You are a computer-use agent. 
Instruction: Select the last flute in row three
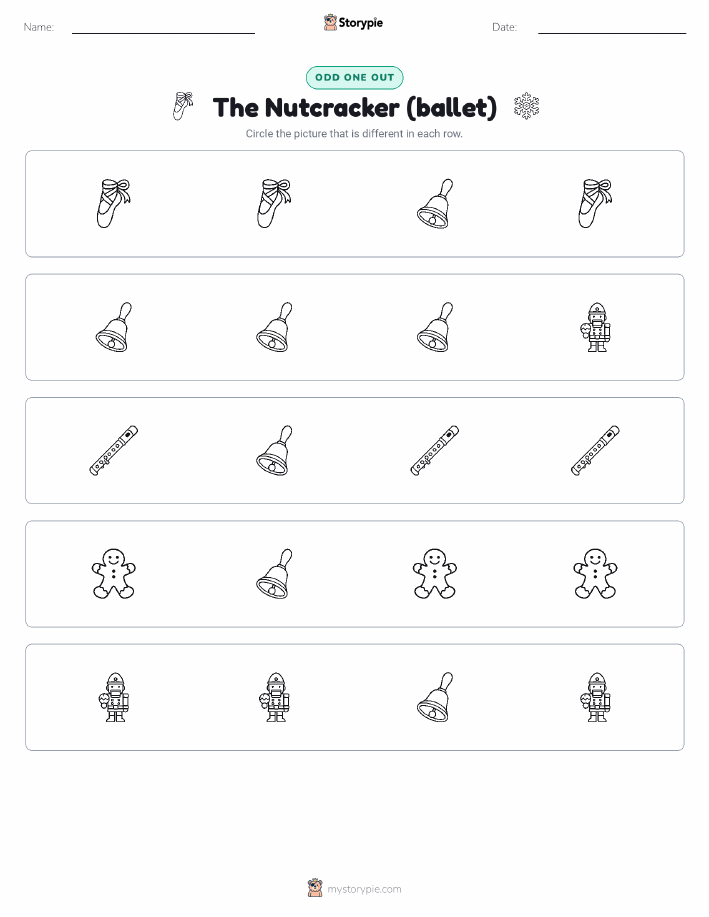(596, 450)
